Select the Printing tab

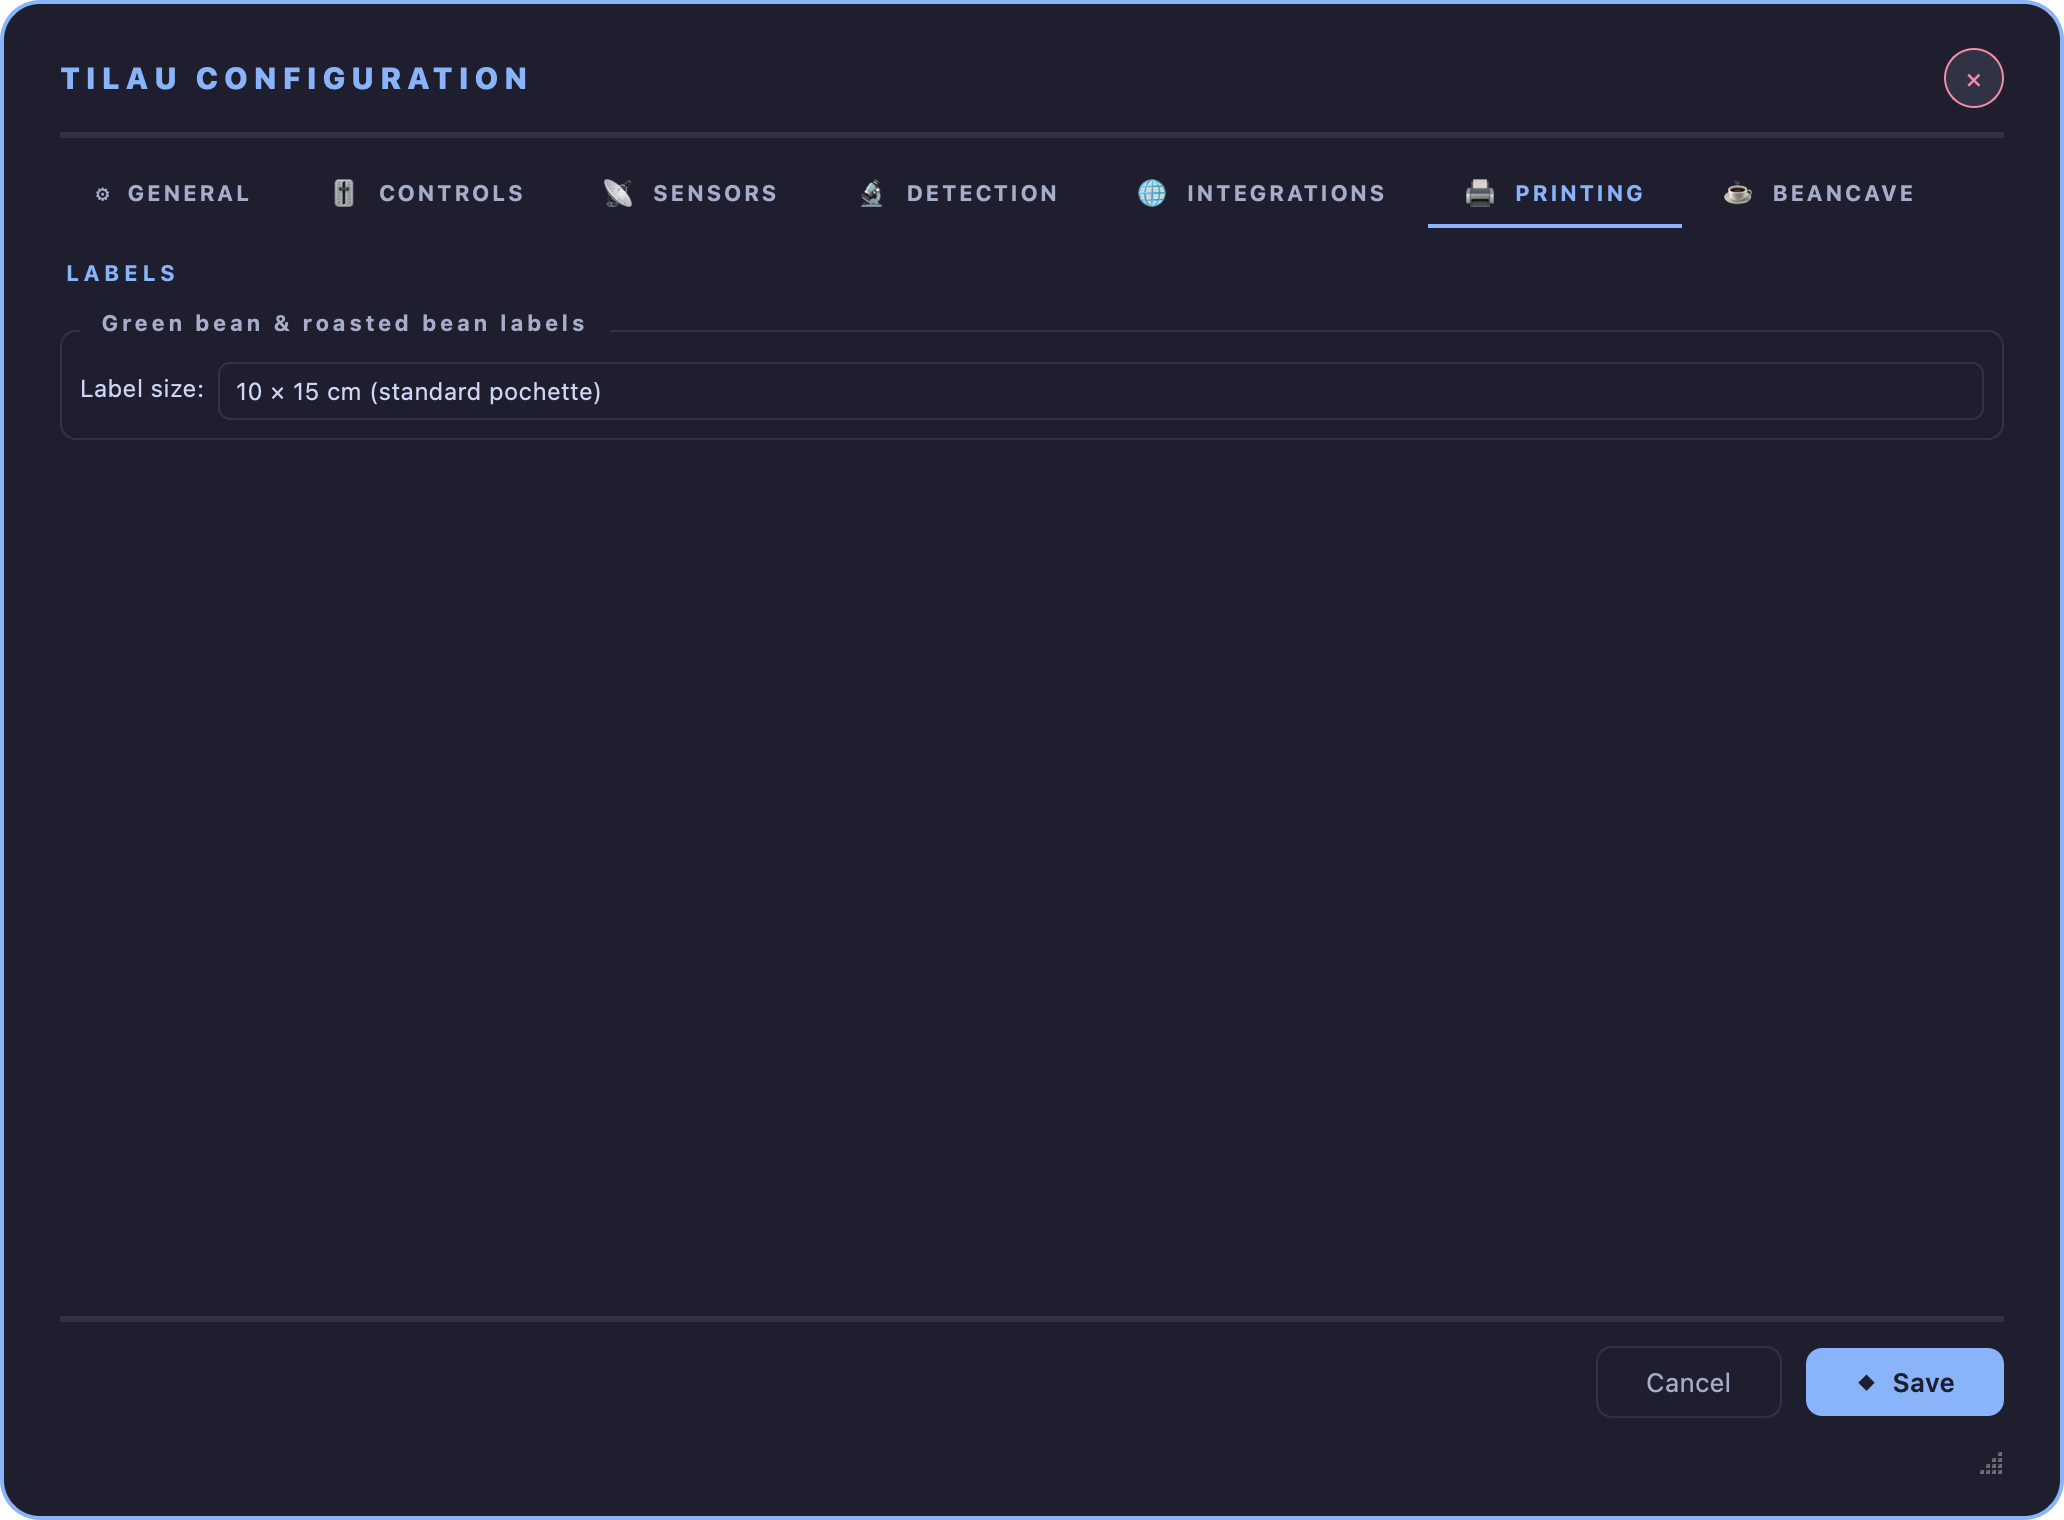[x=1554, y=193]
